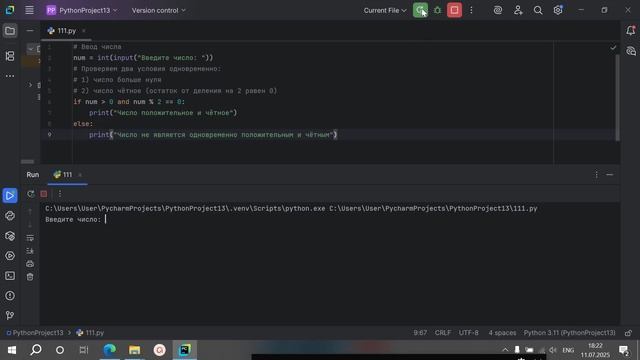Screen dimensions: 640x360
Task: Stop the running program with the top toolbar's red Stop button
Action: pos(454,10)
